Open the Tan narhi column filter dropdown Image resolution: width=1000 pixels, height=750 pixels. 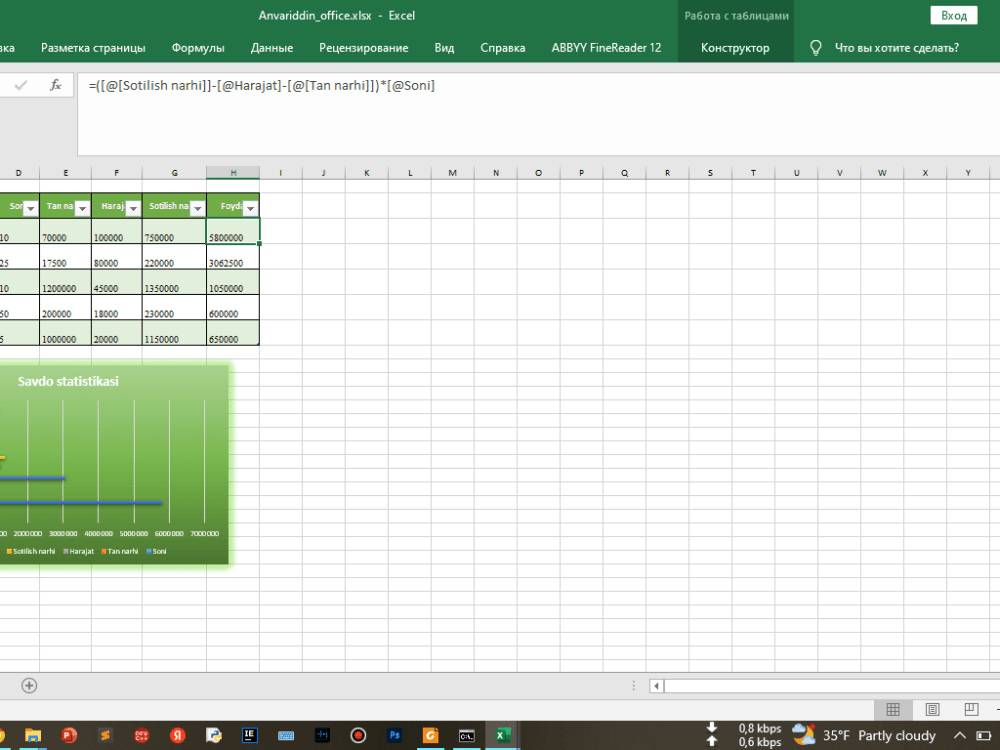pyautogui.click(x=82, y=208)
